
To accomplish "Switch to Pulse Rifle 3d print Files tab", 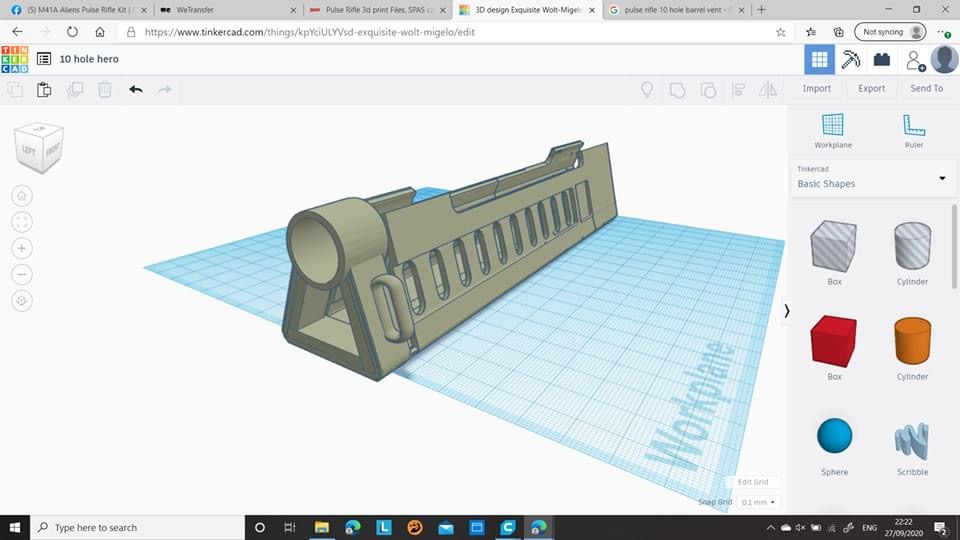I will click(377, 10).
